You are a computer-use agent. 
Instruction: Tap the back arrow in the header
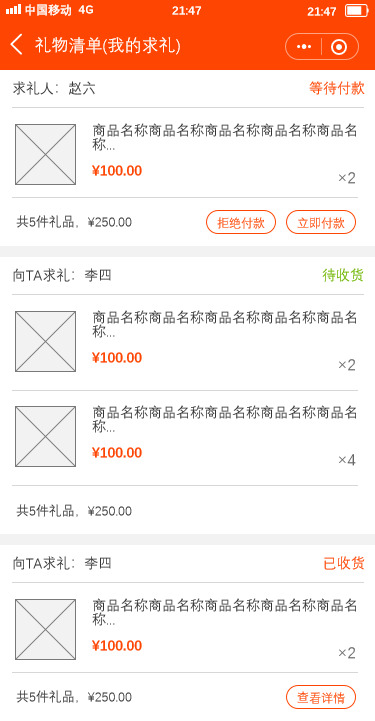tap(17, 46)
